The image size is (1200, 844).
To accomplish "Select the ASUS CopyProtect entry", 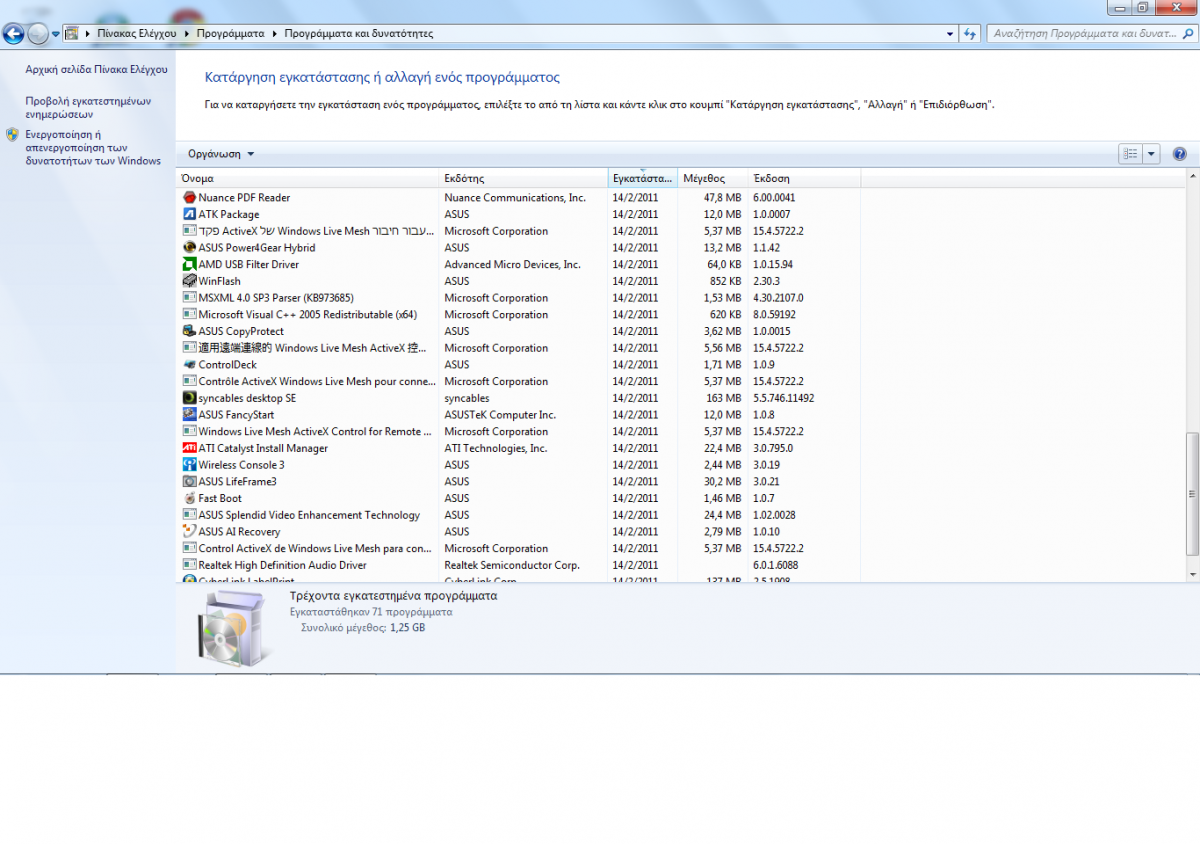I will coord(241,331).
